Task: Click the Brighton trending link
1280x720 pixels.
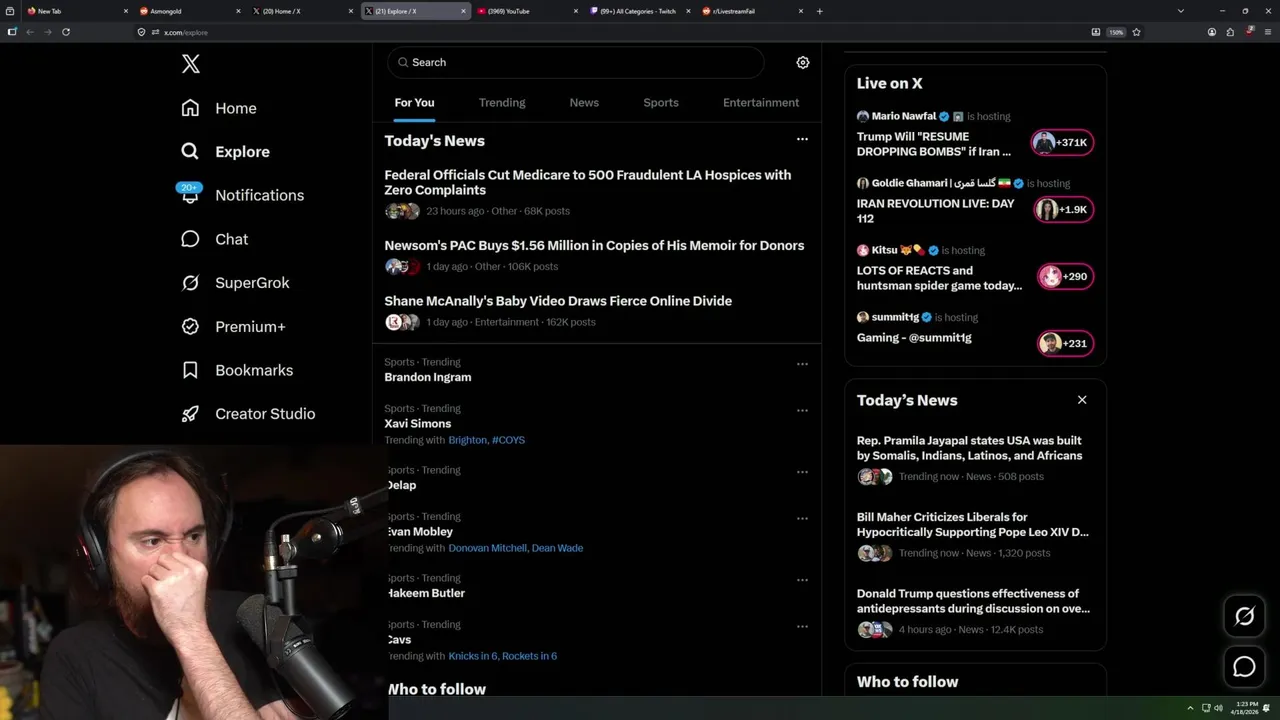Action: pos(467,440)
